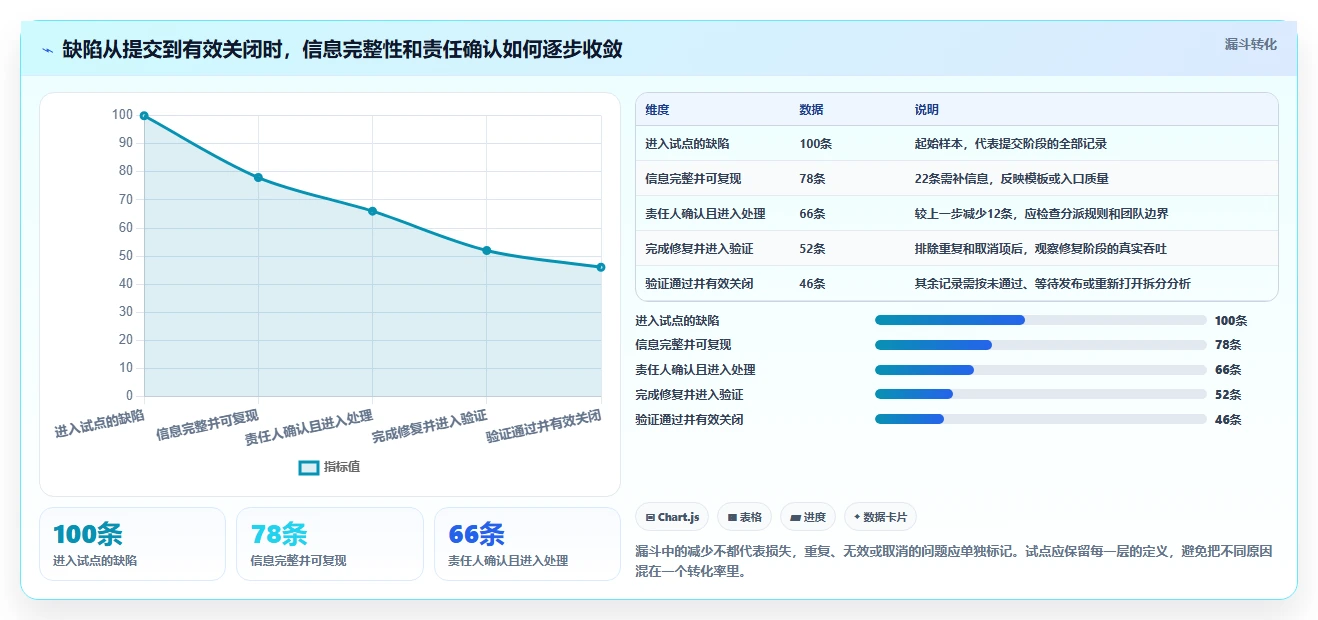Click description starting 较上一步减少12条

click(x=1041, y=214)
